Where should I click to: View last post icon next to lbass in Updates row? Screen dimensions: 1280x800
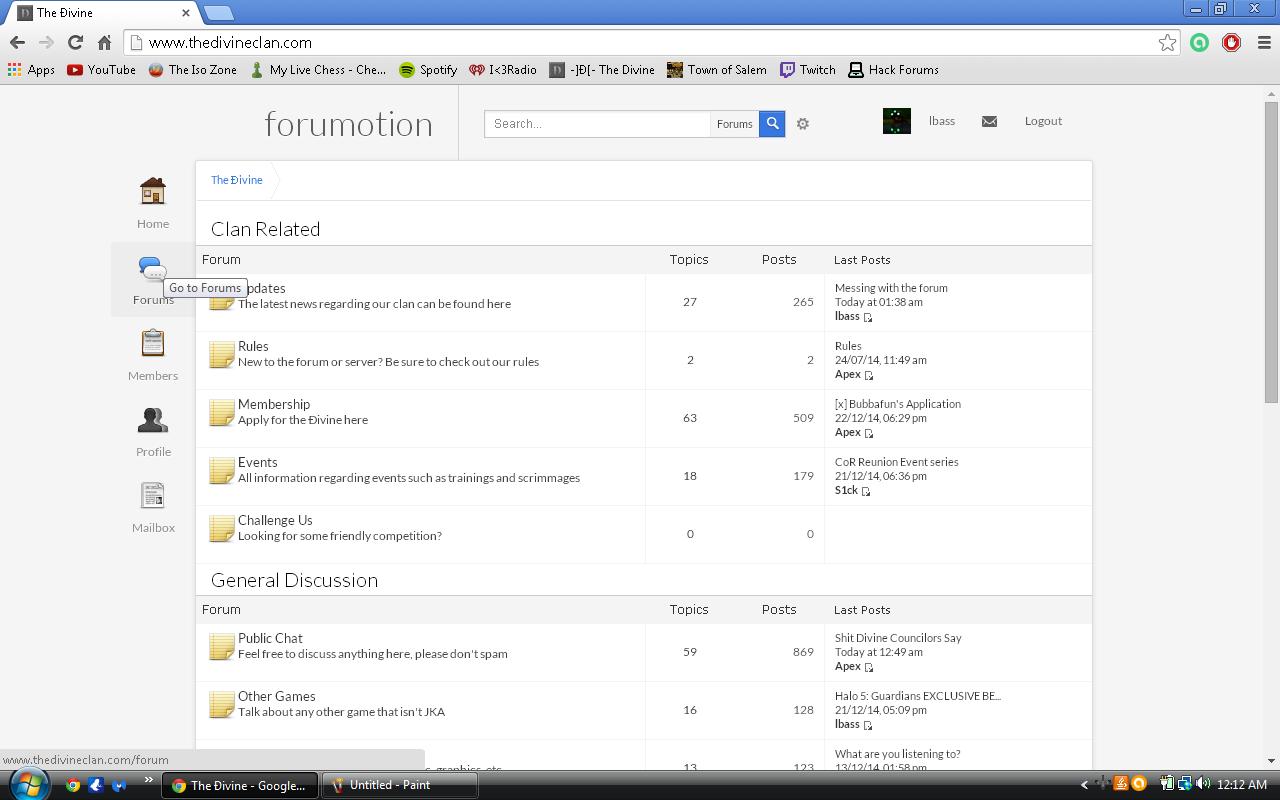pyautogui.click(x=868, y=317)
